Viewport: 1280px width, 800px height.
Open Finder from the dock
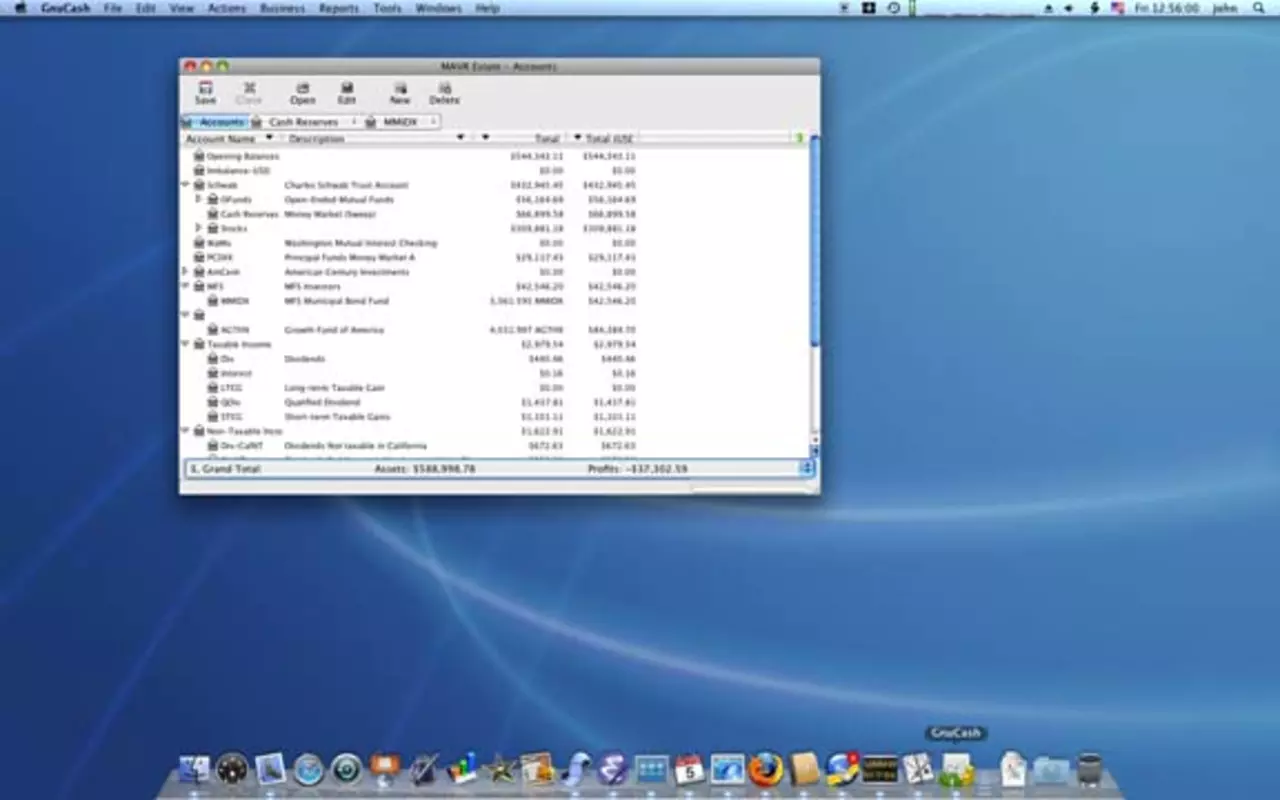[193, 769]
